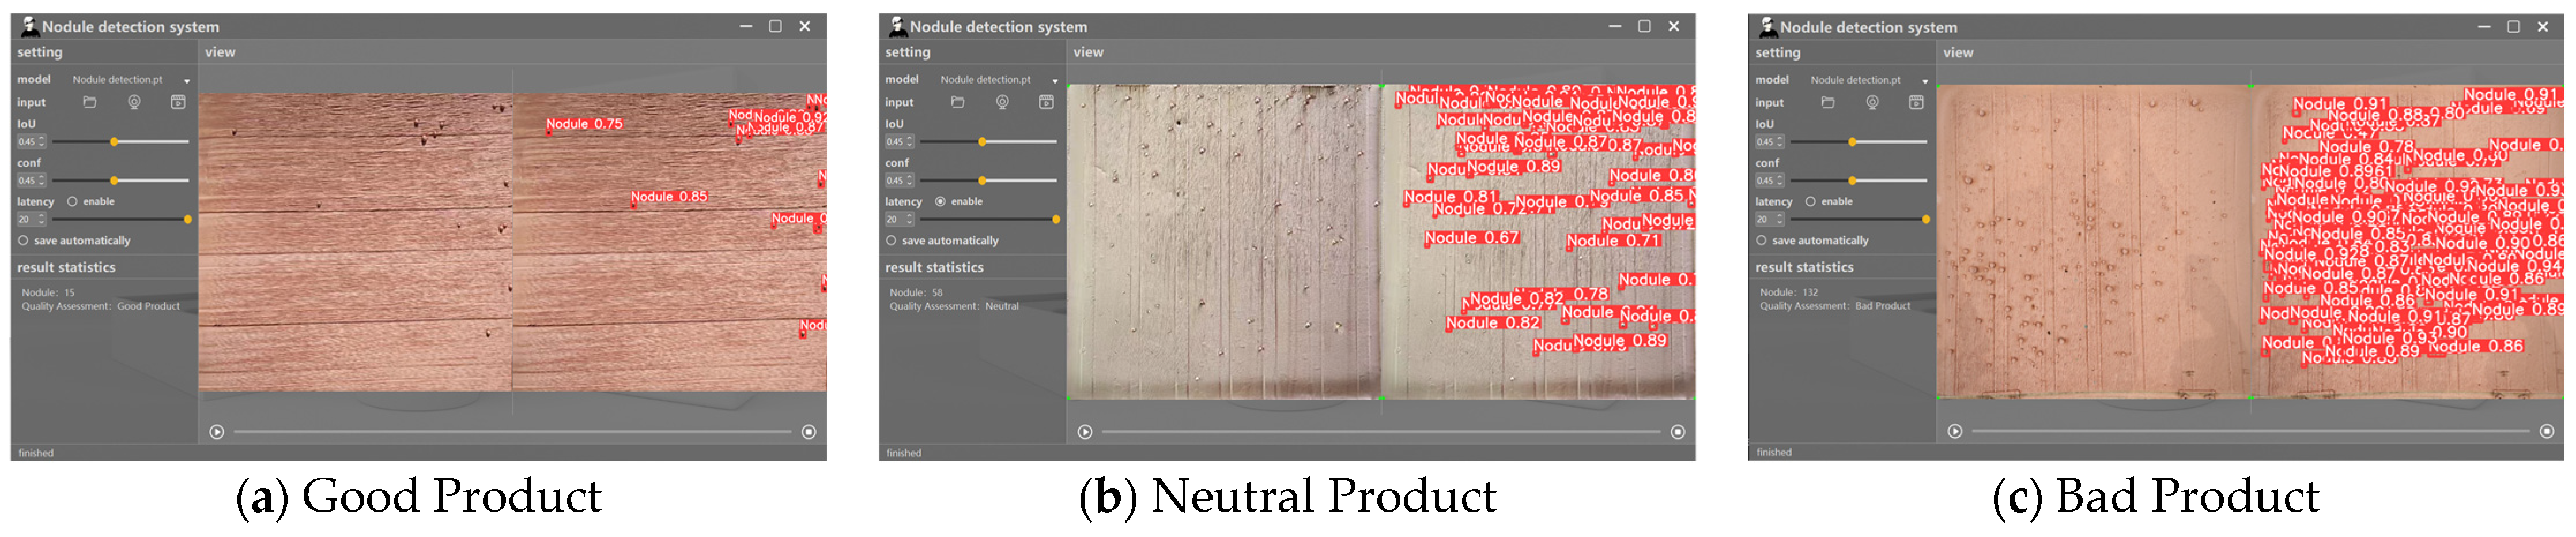Select the 'Nodule: 132' result text
Image resolution: width=2576 pixels, height=537 pixels.
click(1789, 292)
